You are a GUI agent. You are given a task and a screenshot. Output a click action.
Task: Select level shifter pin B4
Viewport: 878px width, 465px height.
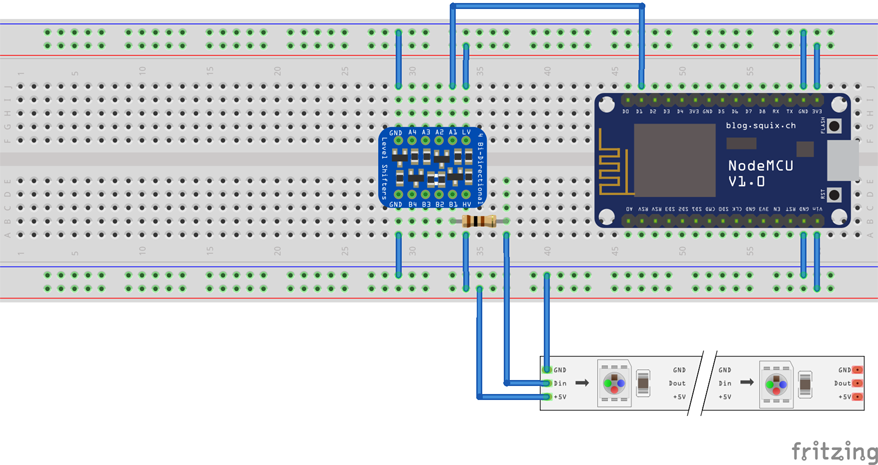412,194
